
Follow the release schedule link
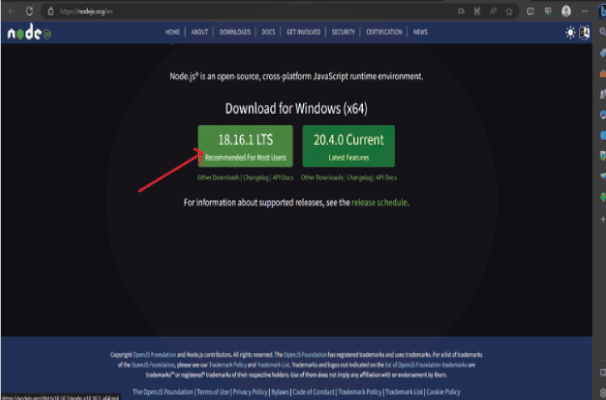click(x=379, y=202)
